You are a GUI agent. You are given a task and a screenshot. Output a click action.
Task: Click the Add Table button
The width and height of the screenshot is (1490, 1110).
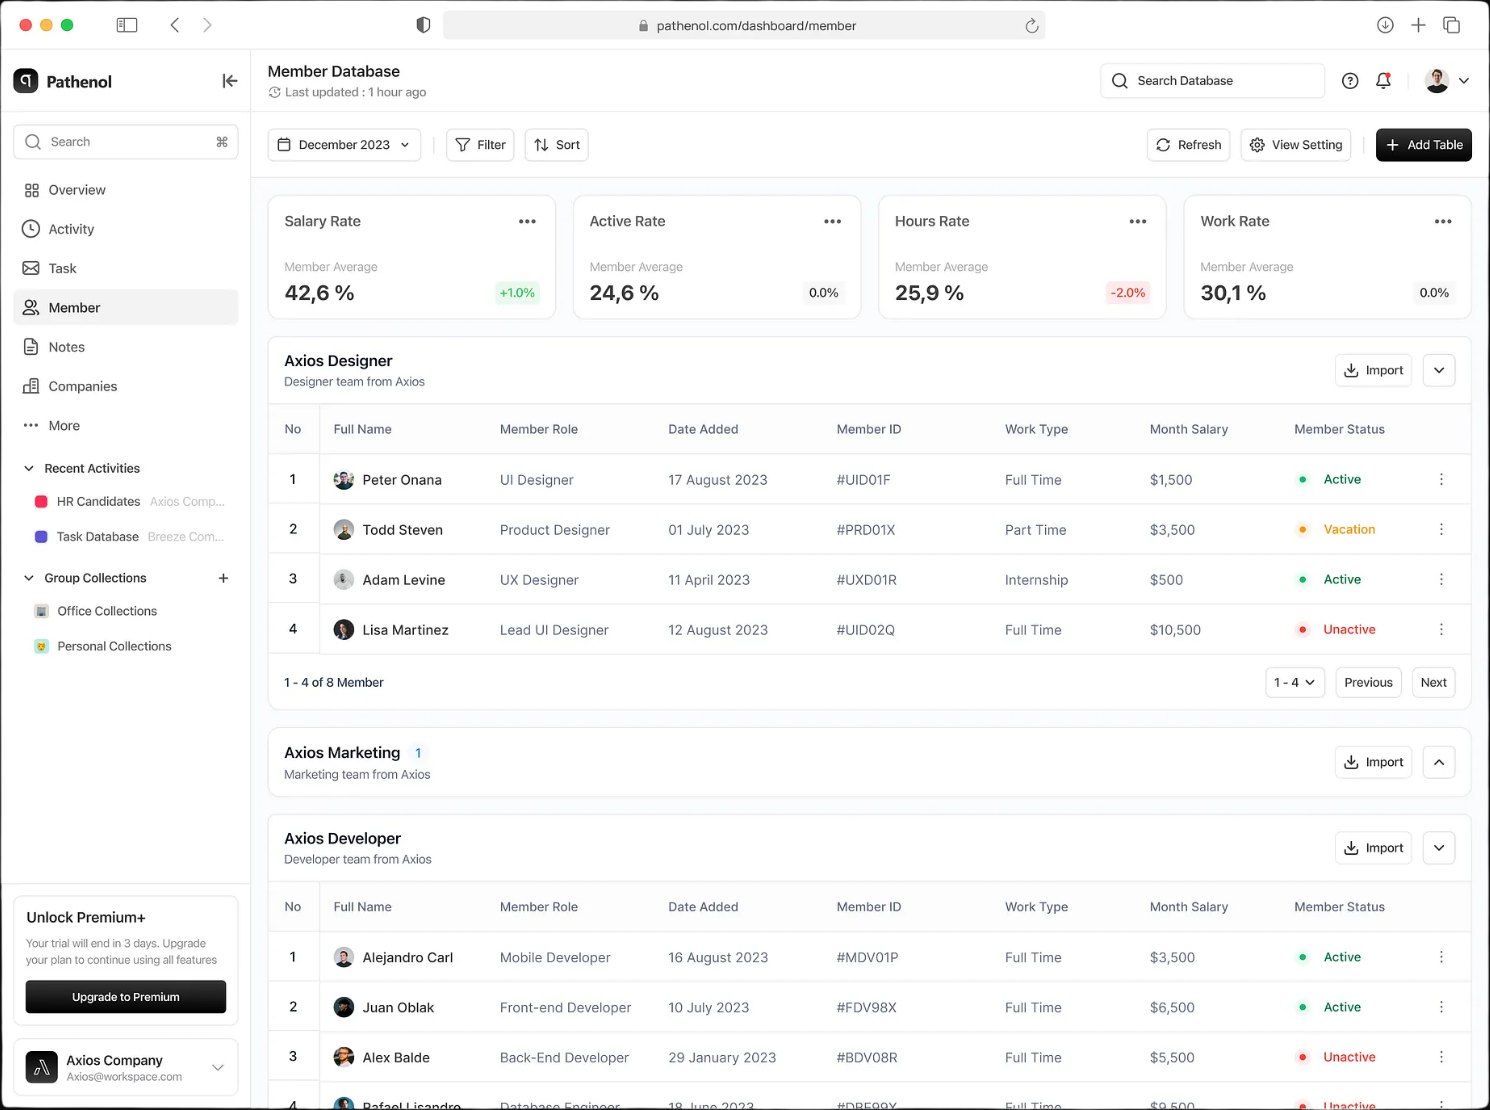click(x=1424, y=145)
